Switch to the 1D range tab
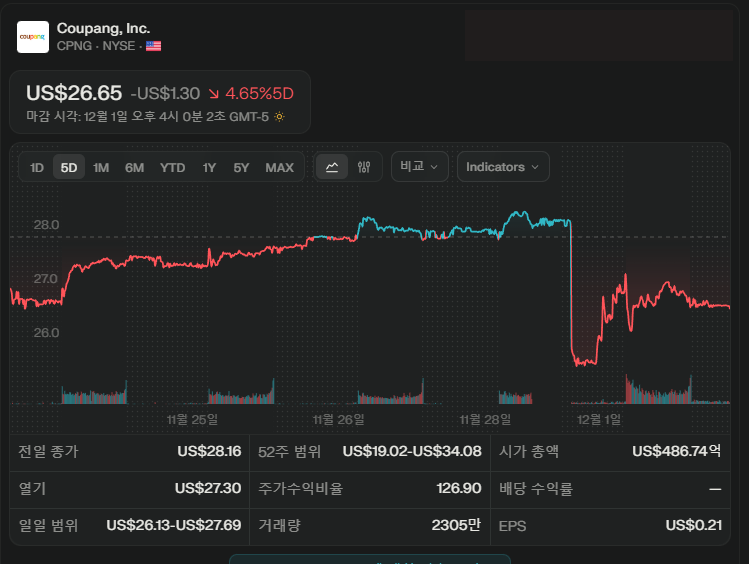 (37, 168)
